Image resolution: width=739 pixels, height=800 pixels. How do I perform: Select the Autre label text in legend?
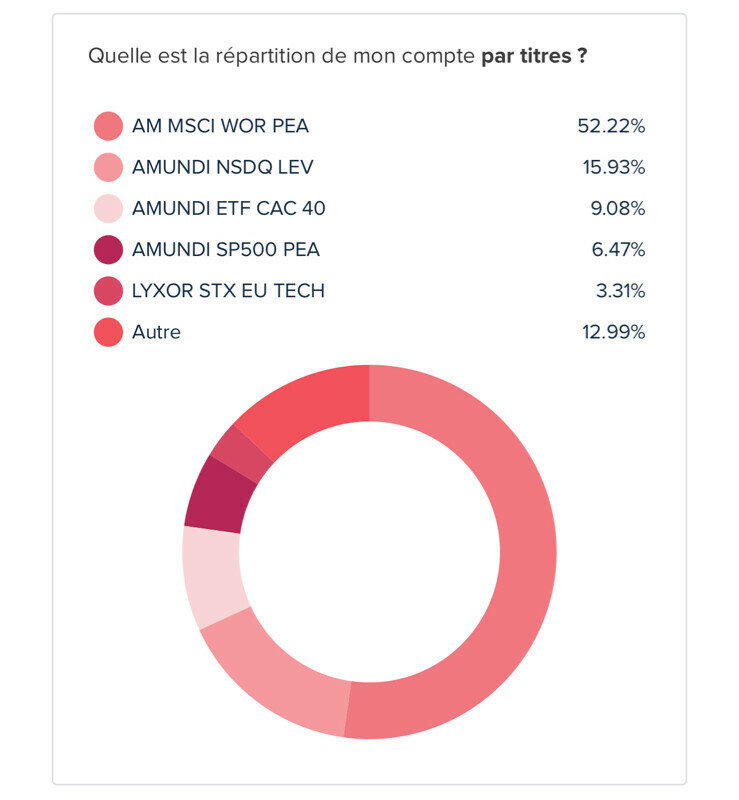click(156, 332)
